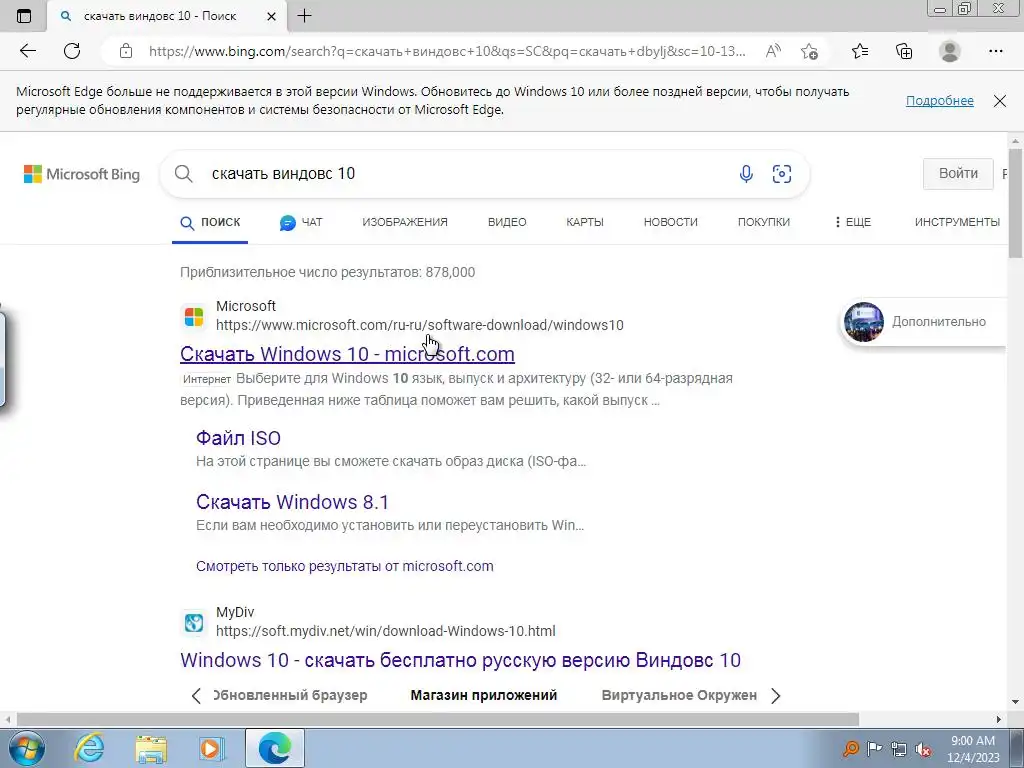Launch Internet Explorer from taskbar
Viewport: 1024px width, 768px height.
(89, 748)
